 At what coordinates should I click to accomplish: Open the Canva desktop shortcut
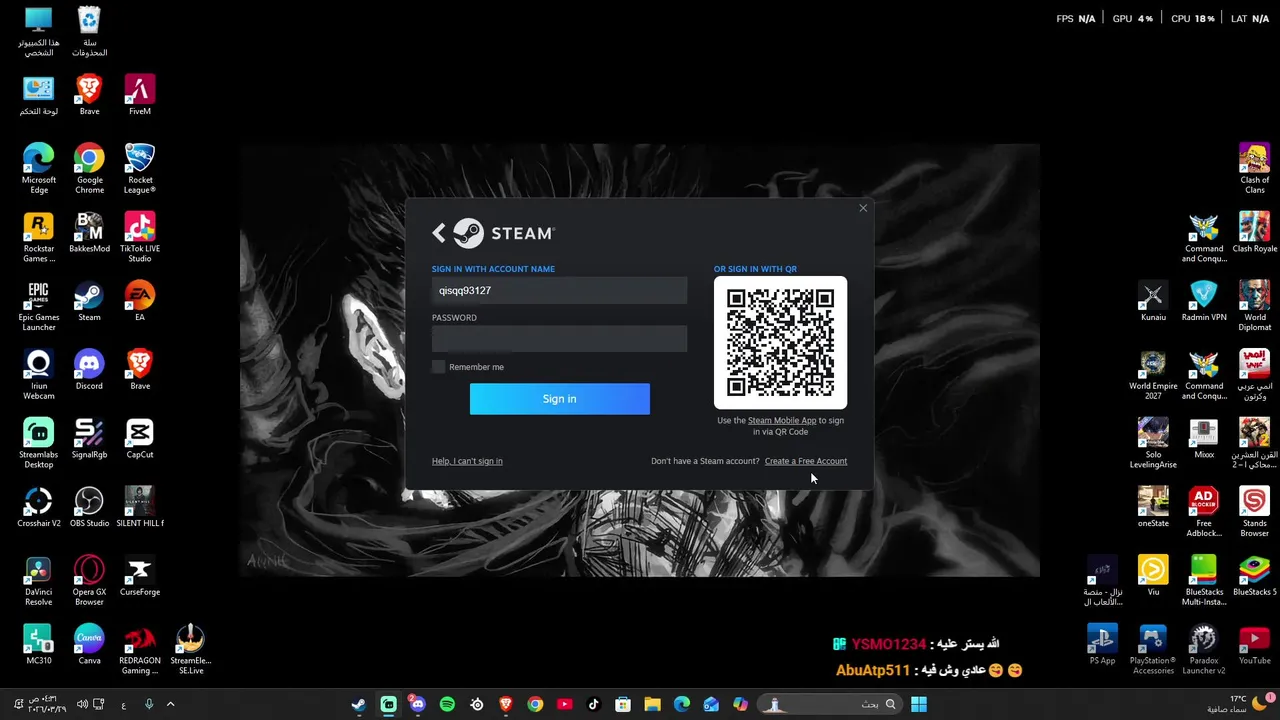(89, 644)
